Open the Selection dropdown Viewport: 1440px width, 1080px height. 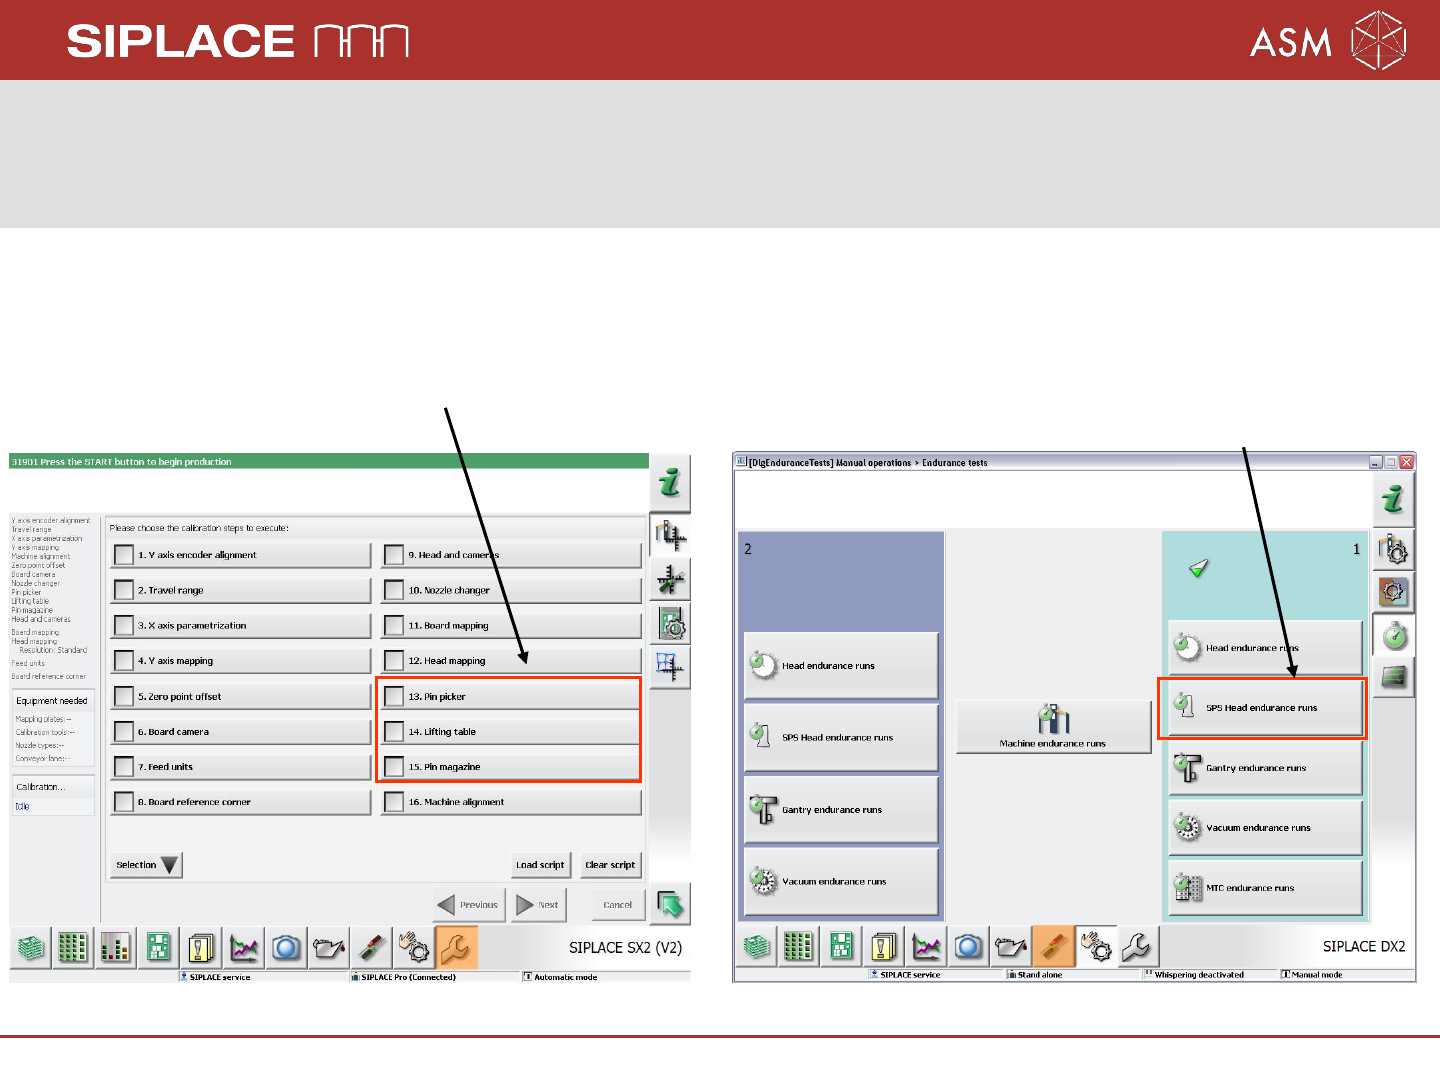[147, 865]
